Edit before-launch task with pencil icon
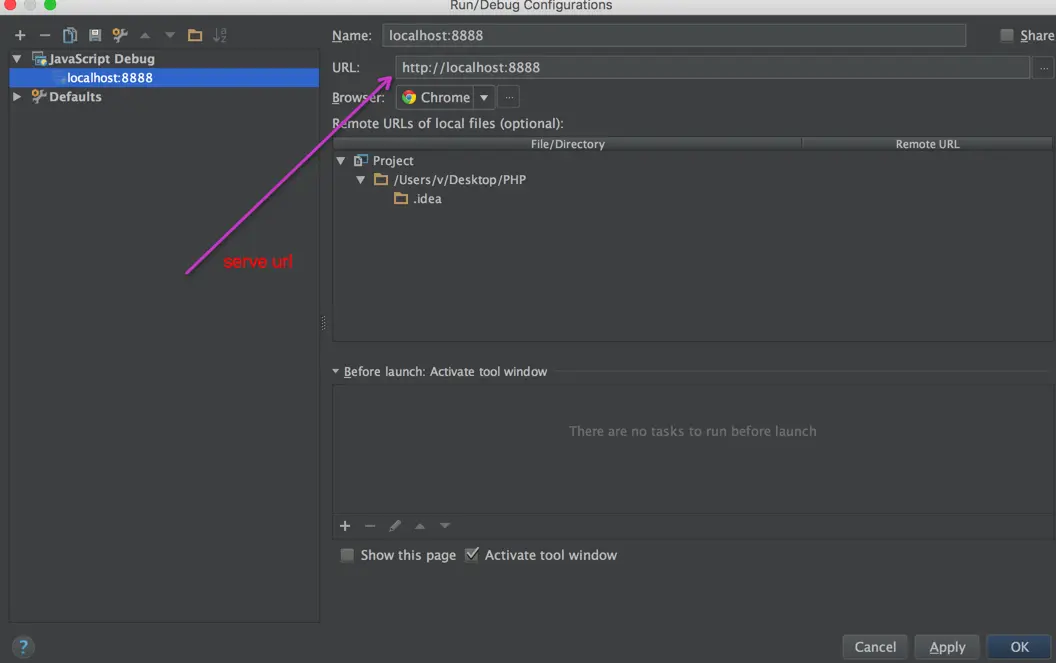This screenshot has width=1056, height=663. (x=395, y=526)
